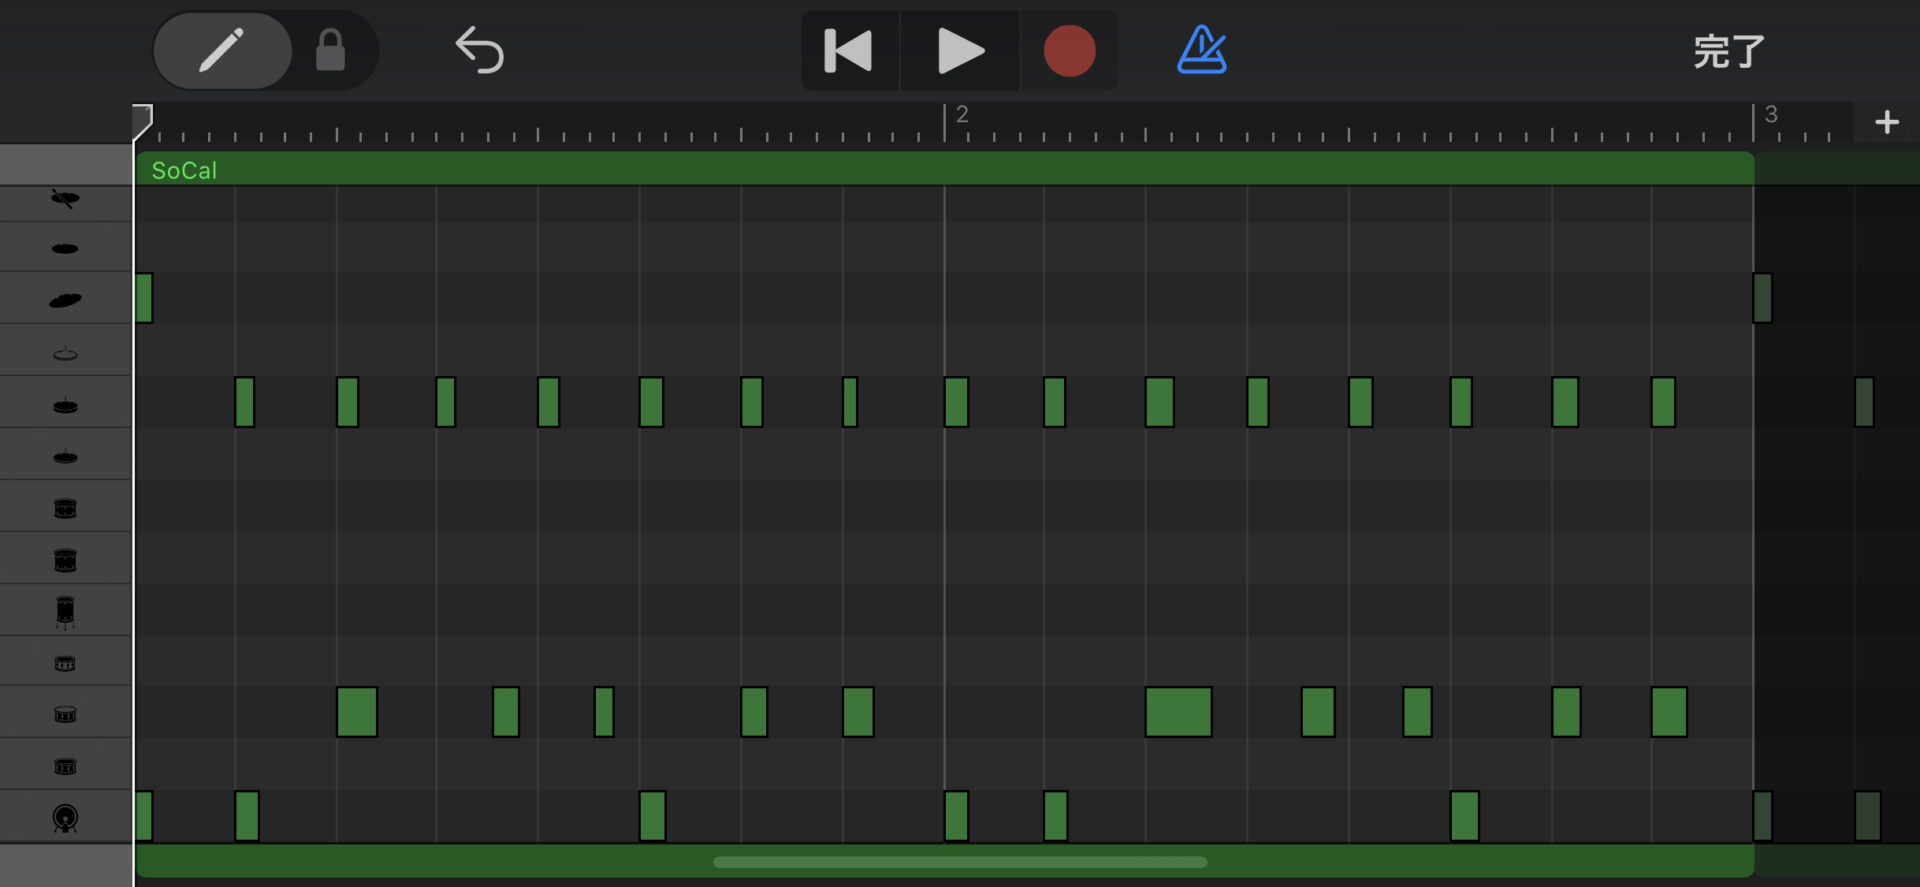Select the snare icon directly below the floor tom
1920x887 pixels.
[65, 663]
